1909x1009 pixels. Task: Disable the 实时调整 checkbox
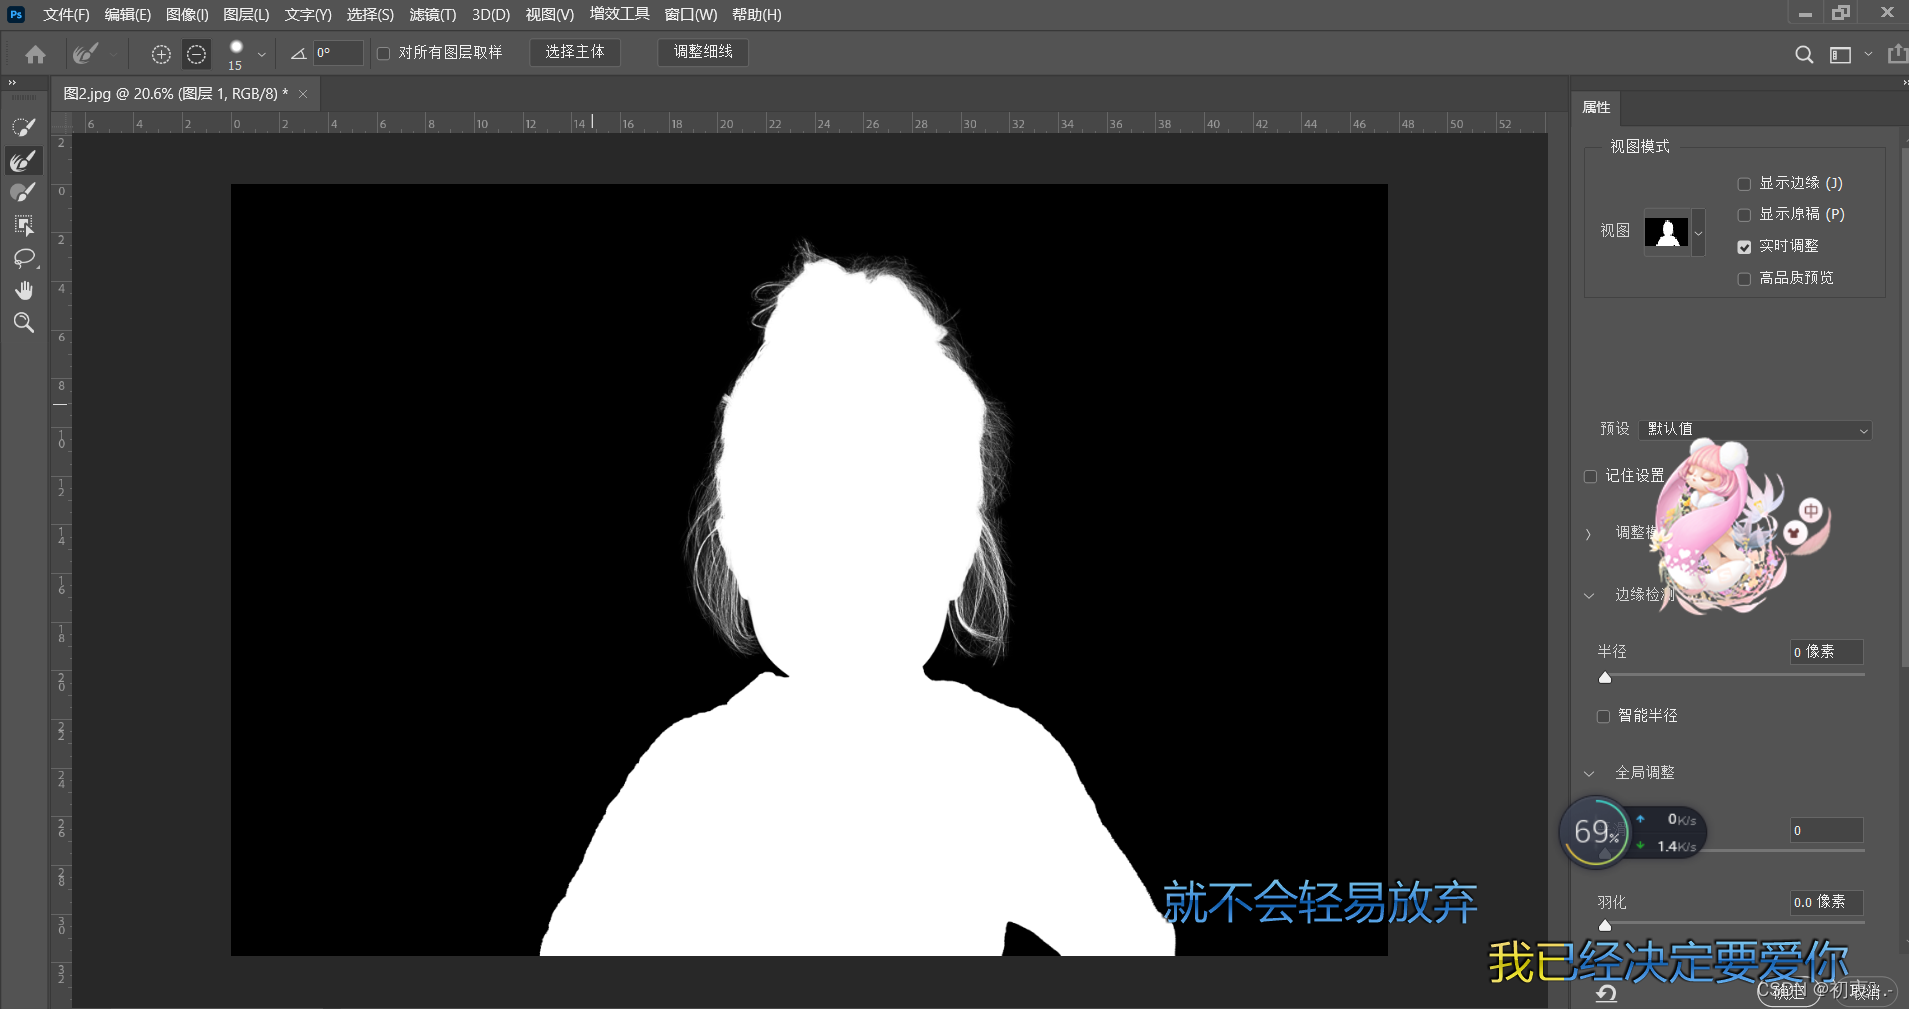click(1746, 246)
